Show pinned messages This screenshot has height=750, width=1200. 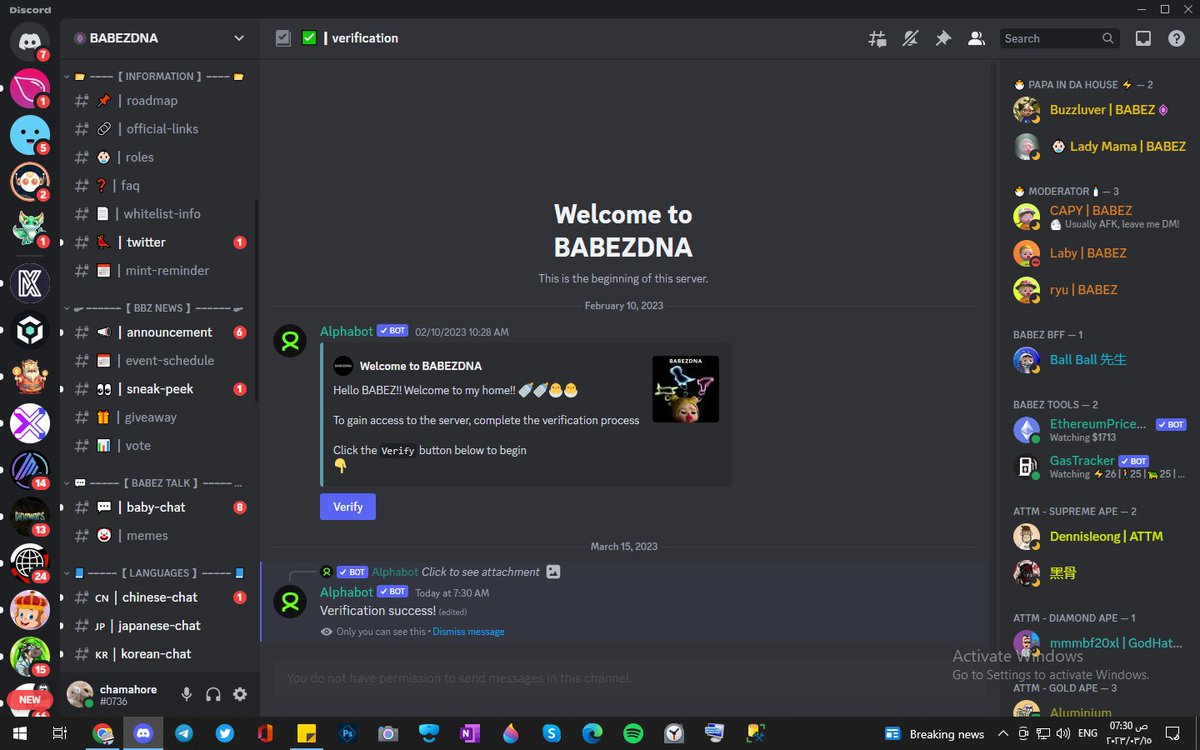(943, 38)
